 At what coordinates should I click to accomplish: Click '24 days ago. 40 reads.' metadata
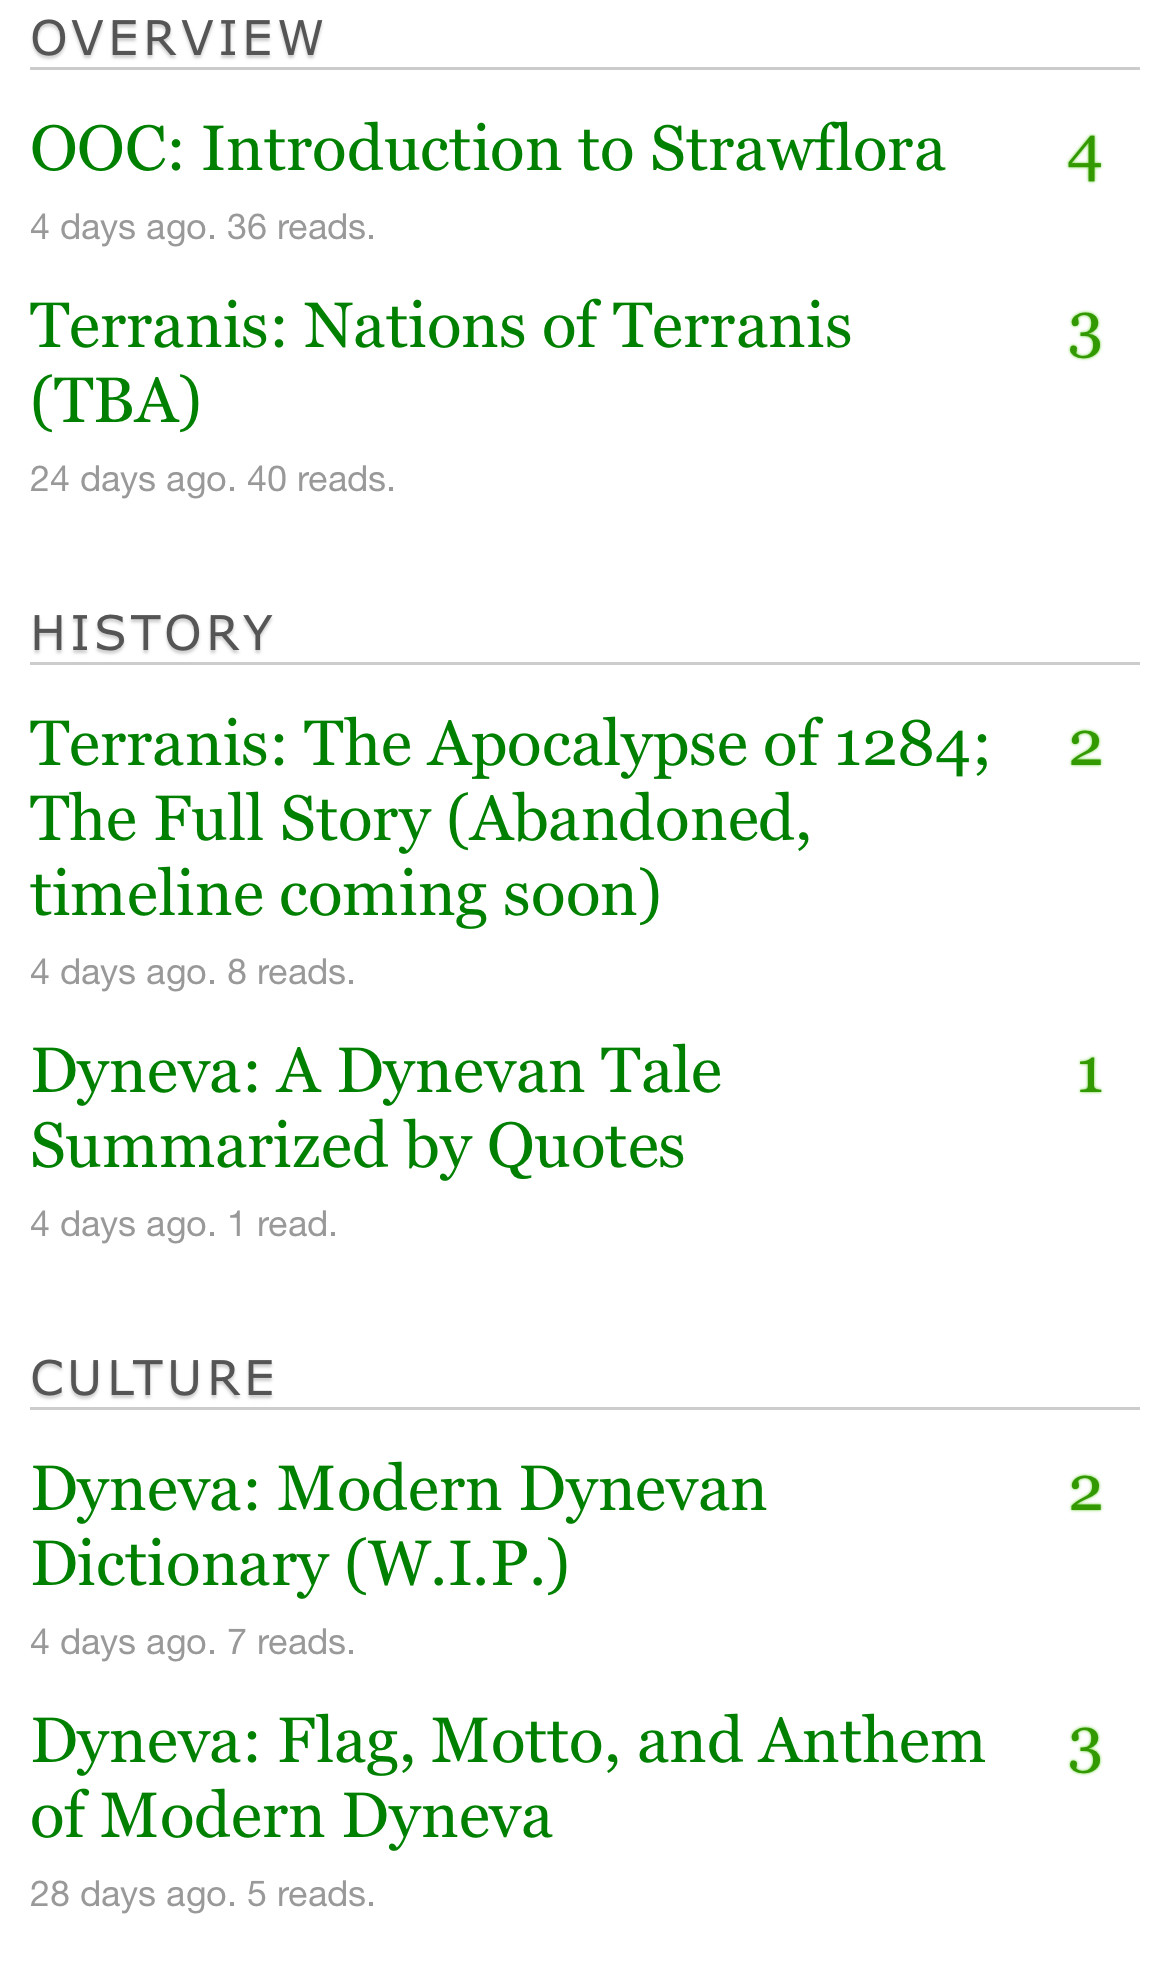tap(213, 480)
